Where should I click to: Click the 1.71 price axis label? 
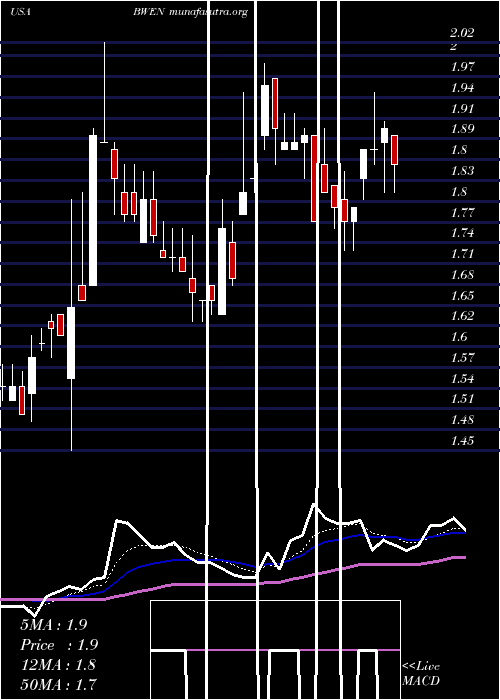coord(462,254)
